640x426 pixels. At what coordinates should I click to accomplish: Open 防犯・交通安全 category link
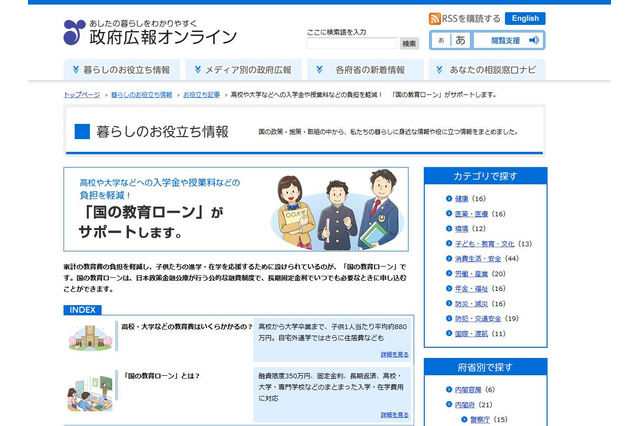click(x=478, y=319)
